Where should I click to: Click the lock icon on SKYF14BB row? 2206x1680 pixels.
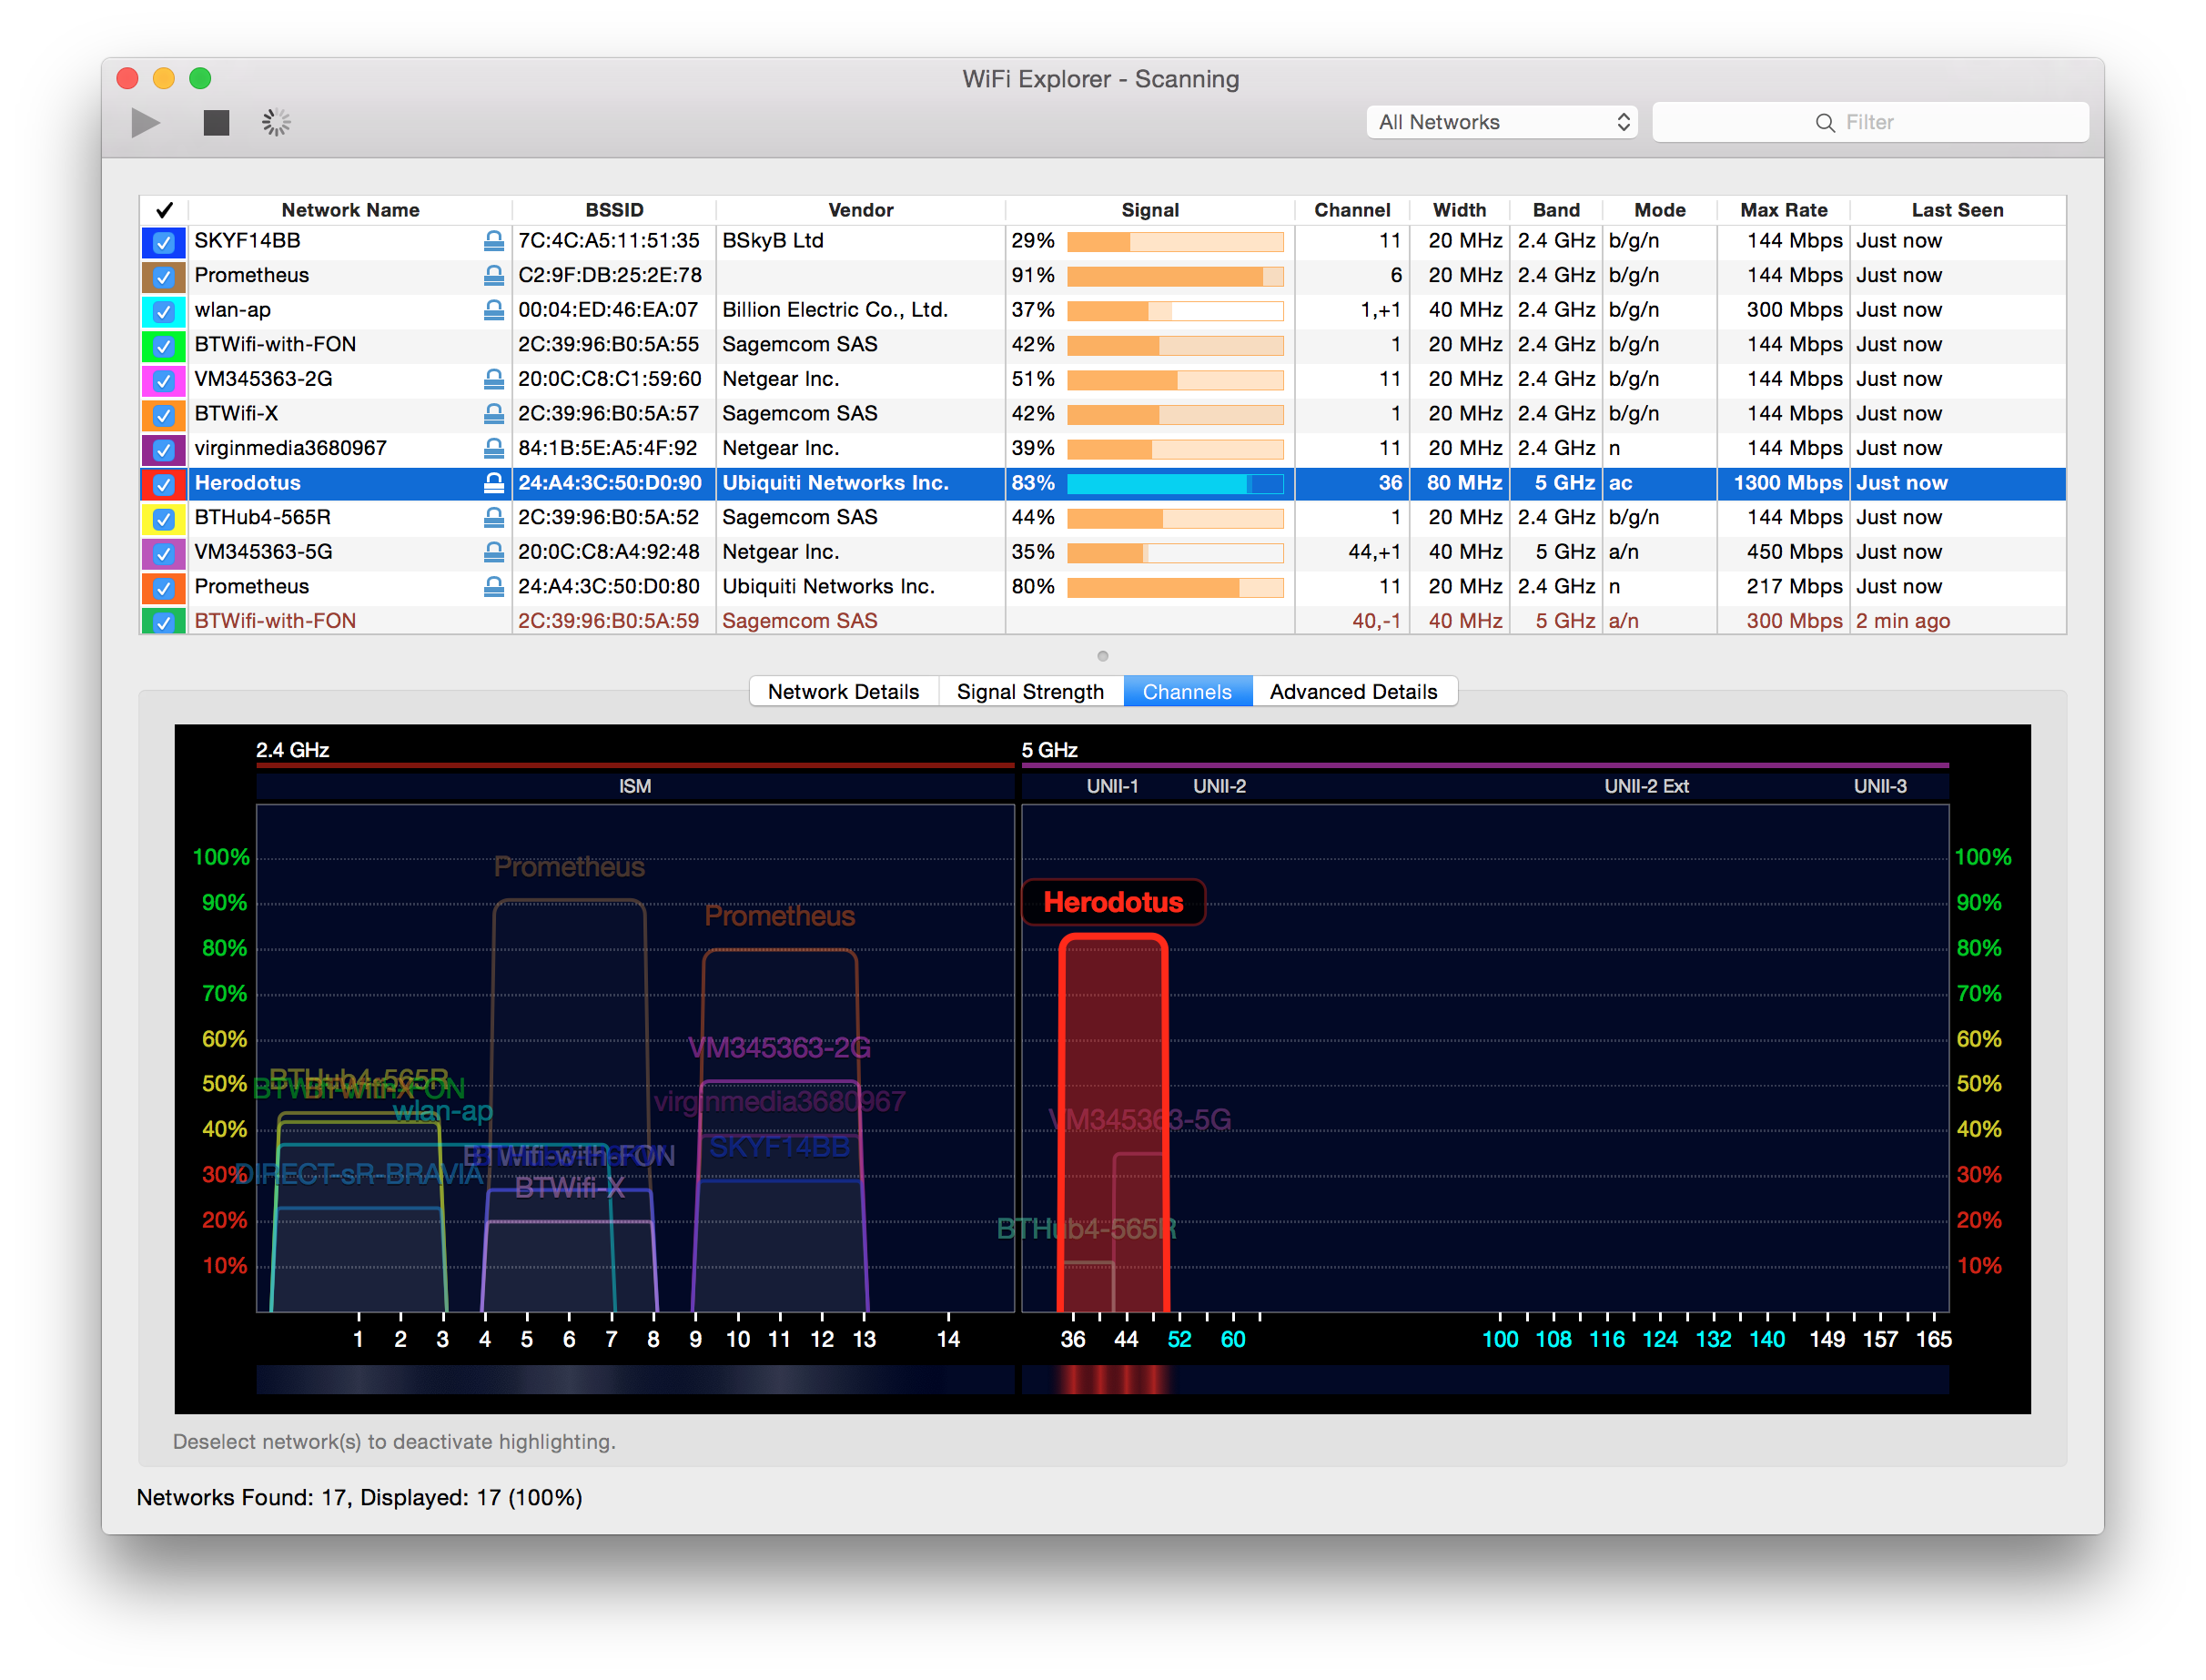(493, 241)
